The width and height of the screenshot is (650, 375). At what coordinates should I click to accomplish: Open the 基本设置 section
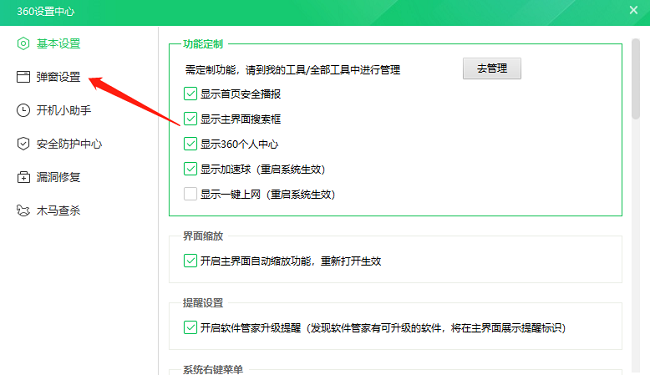[x=58, y=44]
